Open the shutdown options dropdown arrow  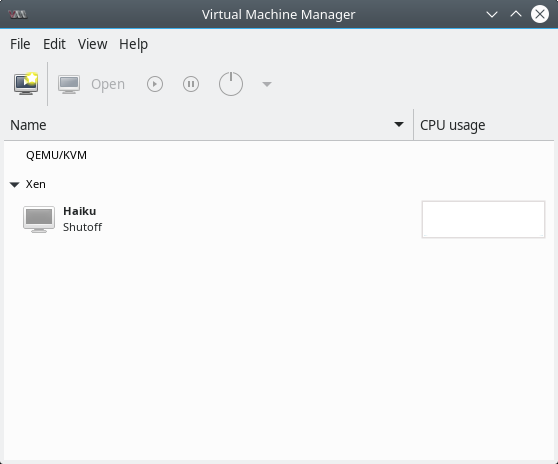coord(267,84)
